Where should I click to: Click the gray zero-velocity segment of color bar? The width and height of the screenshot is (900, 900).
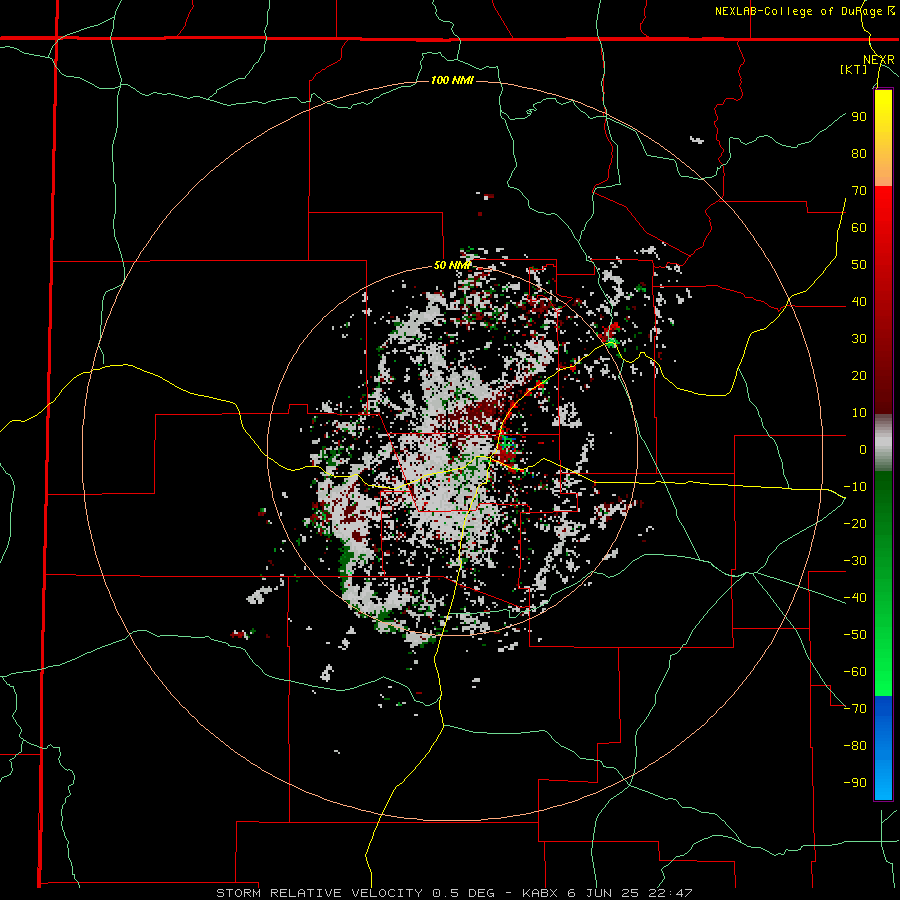tap(883, 443)
